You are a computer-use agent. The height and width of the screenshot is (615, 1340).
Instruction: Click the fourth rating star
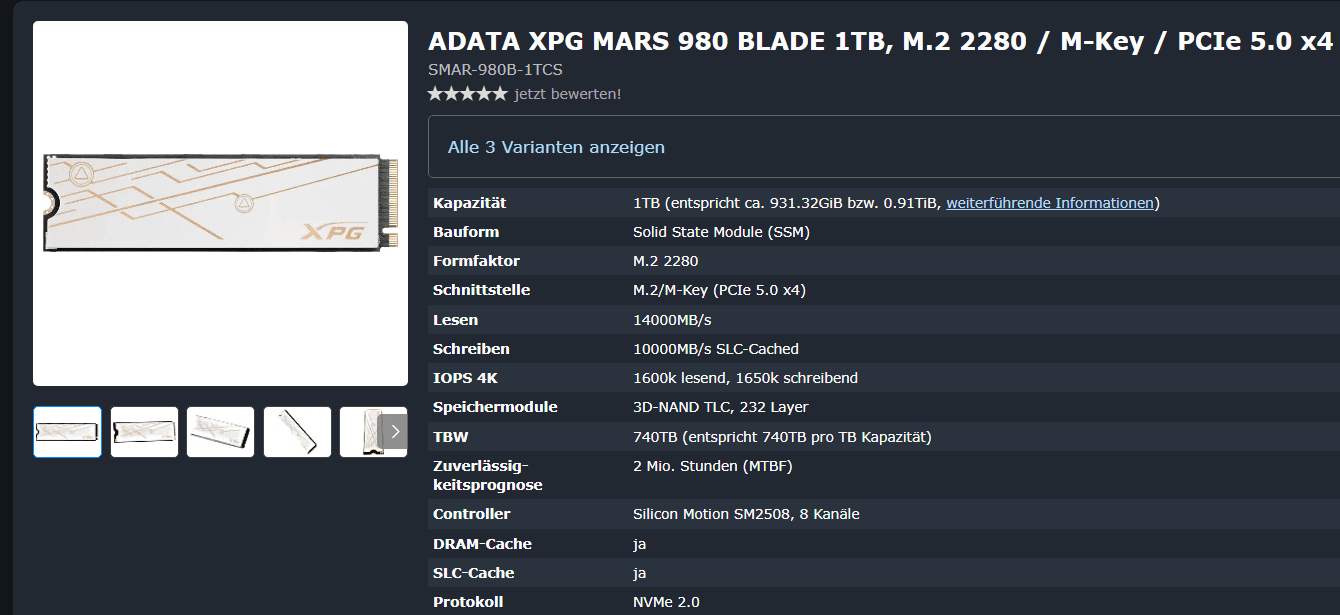tap(484, 94)
